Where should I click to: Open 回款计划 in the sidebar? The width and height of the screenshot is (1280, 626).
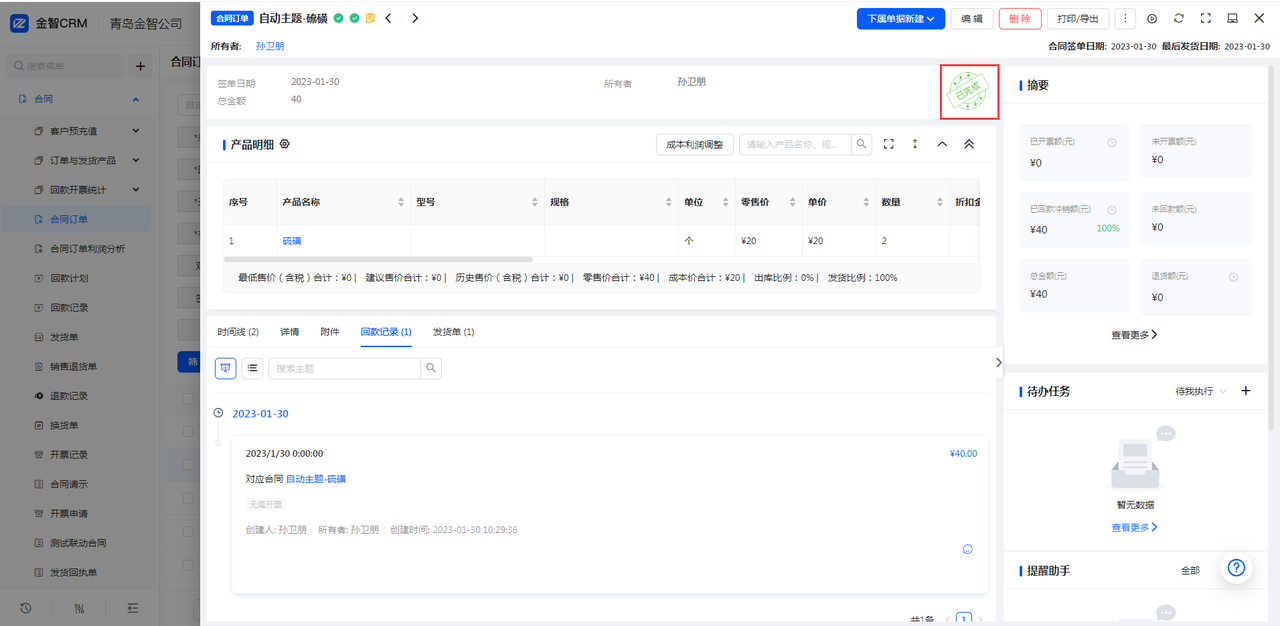pyautogui.click(x=69, y=278)
